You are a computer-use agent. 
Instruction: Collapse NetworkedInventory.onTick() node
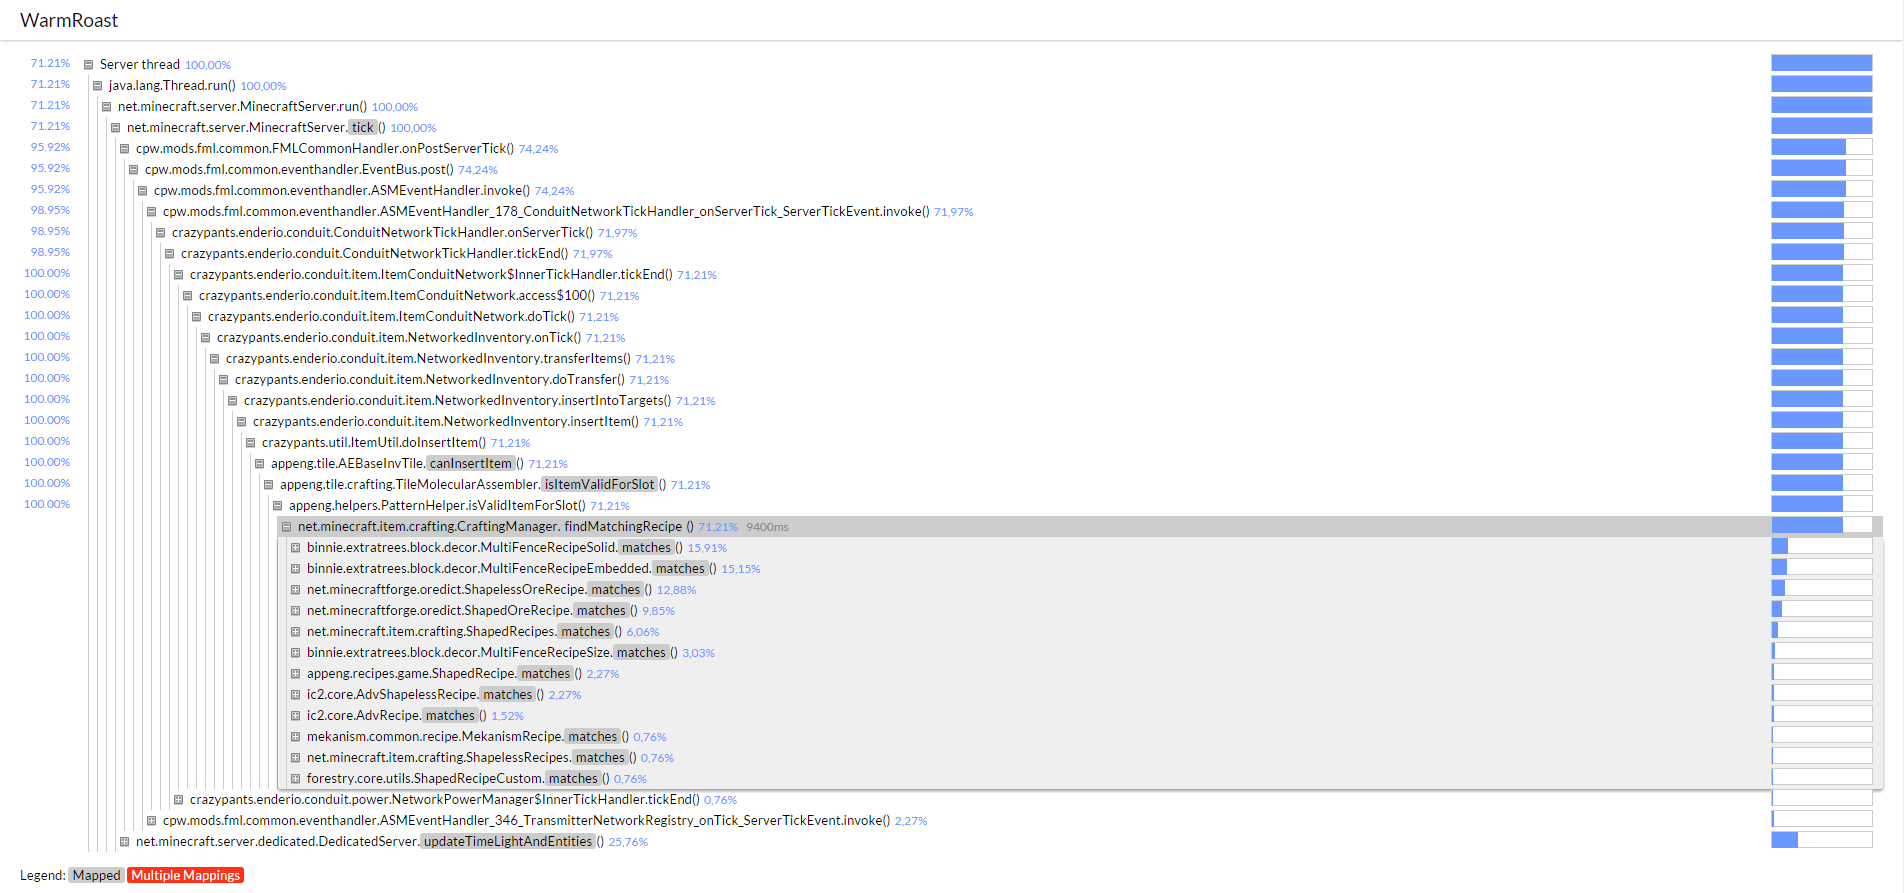[205, 338]
